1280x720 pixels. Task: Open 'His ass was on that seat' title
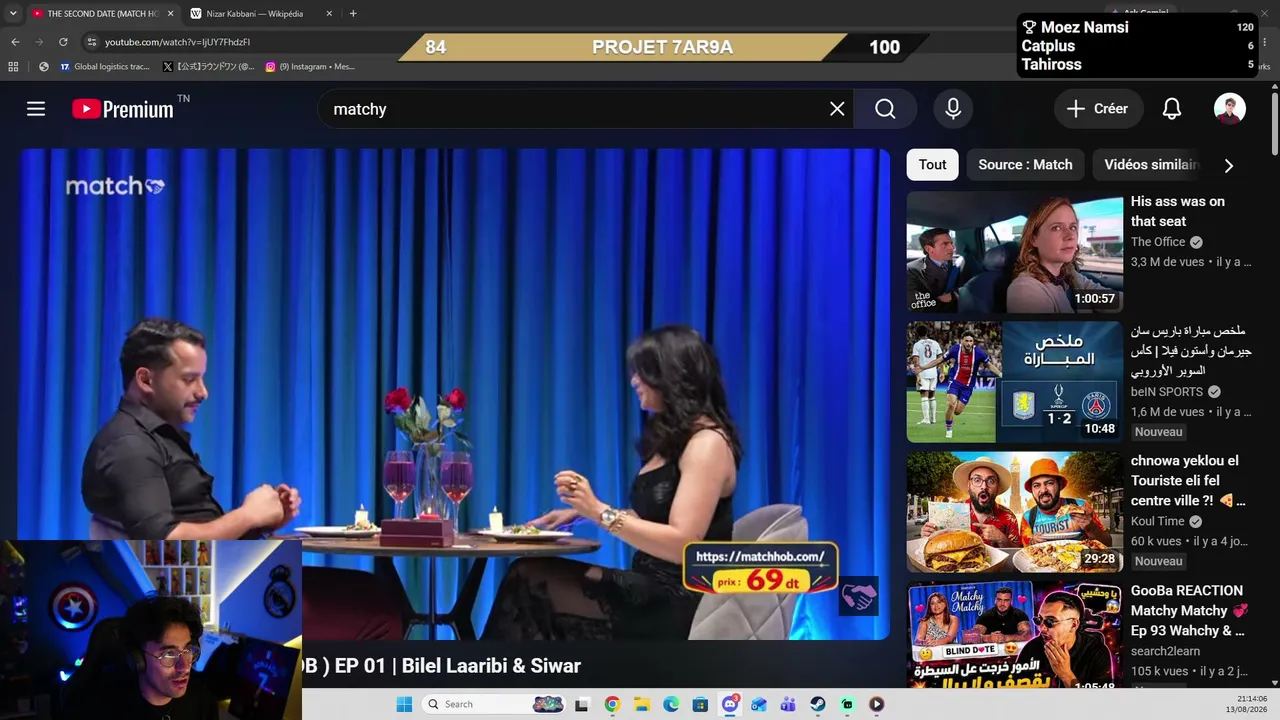click(1178, 211)
